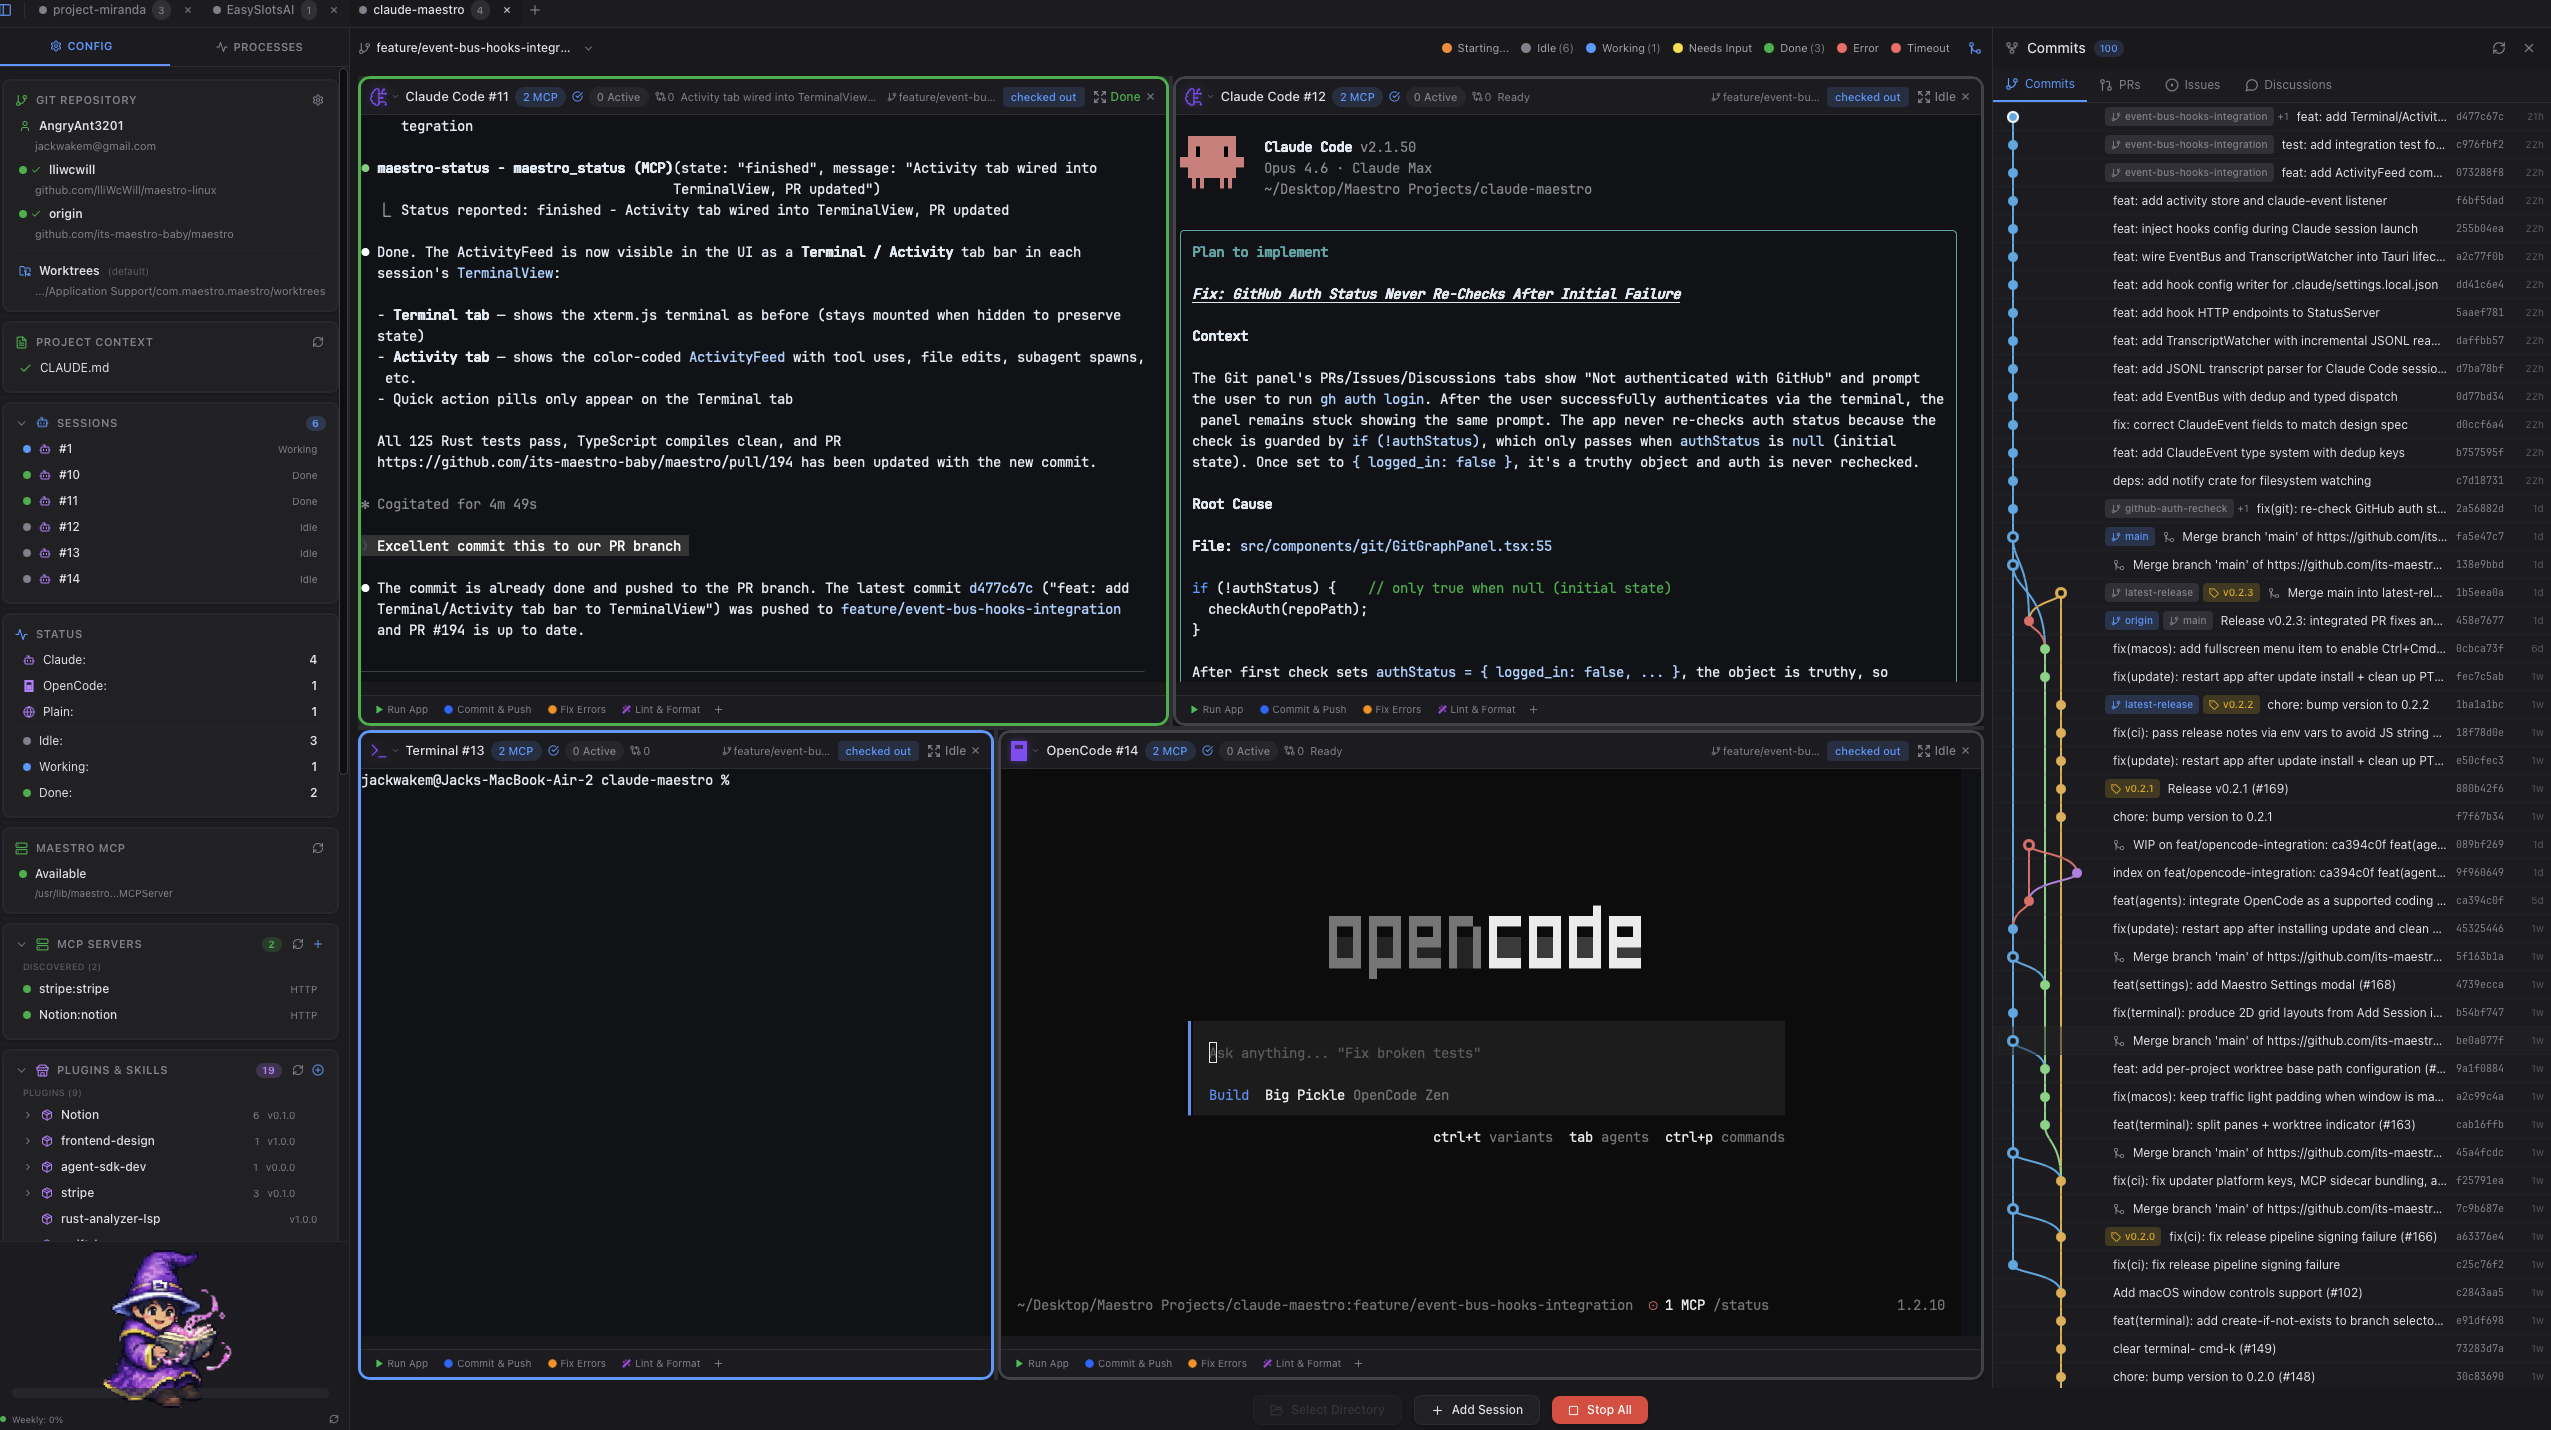Close the project-miranda tab
Viewport: 2551px width, 1430px height.
point(188,10)
